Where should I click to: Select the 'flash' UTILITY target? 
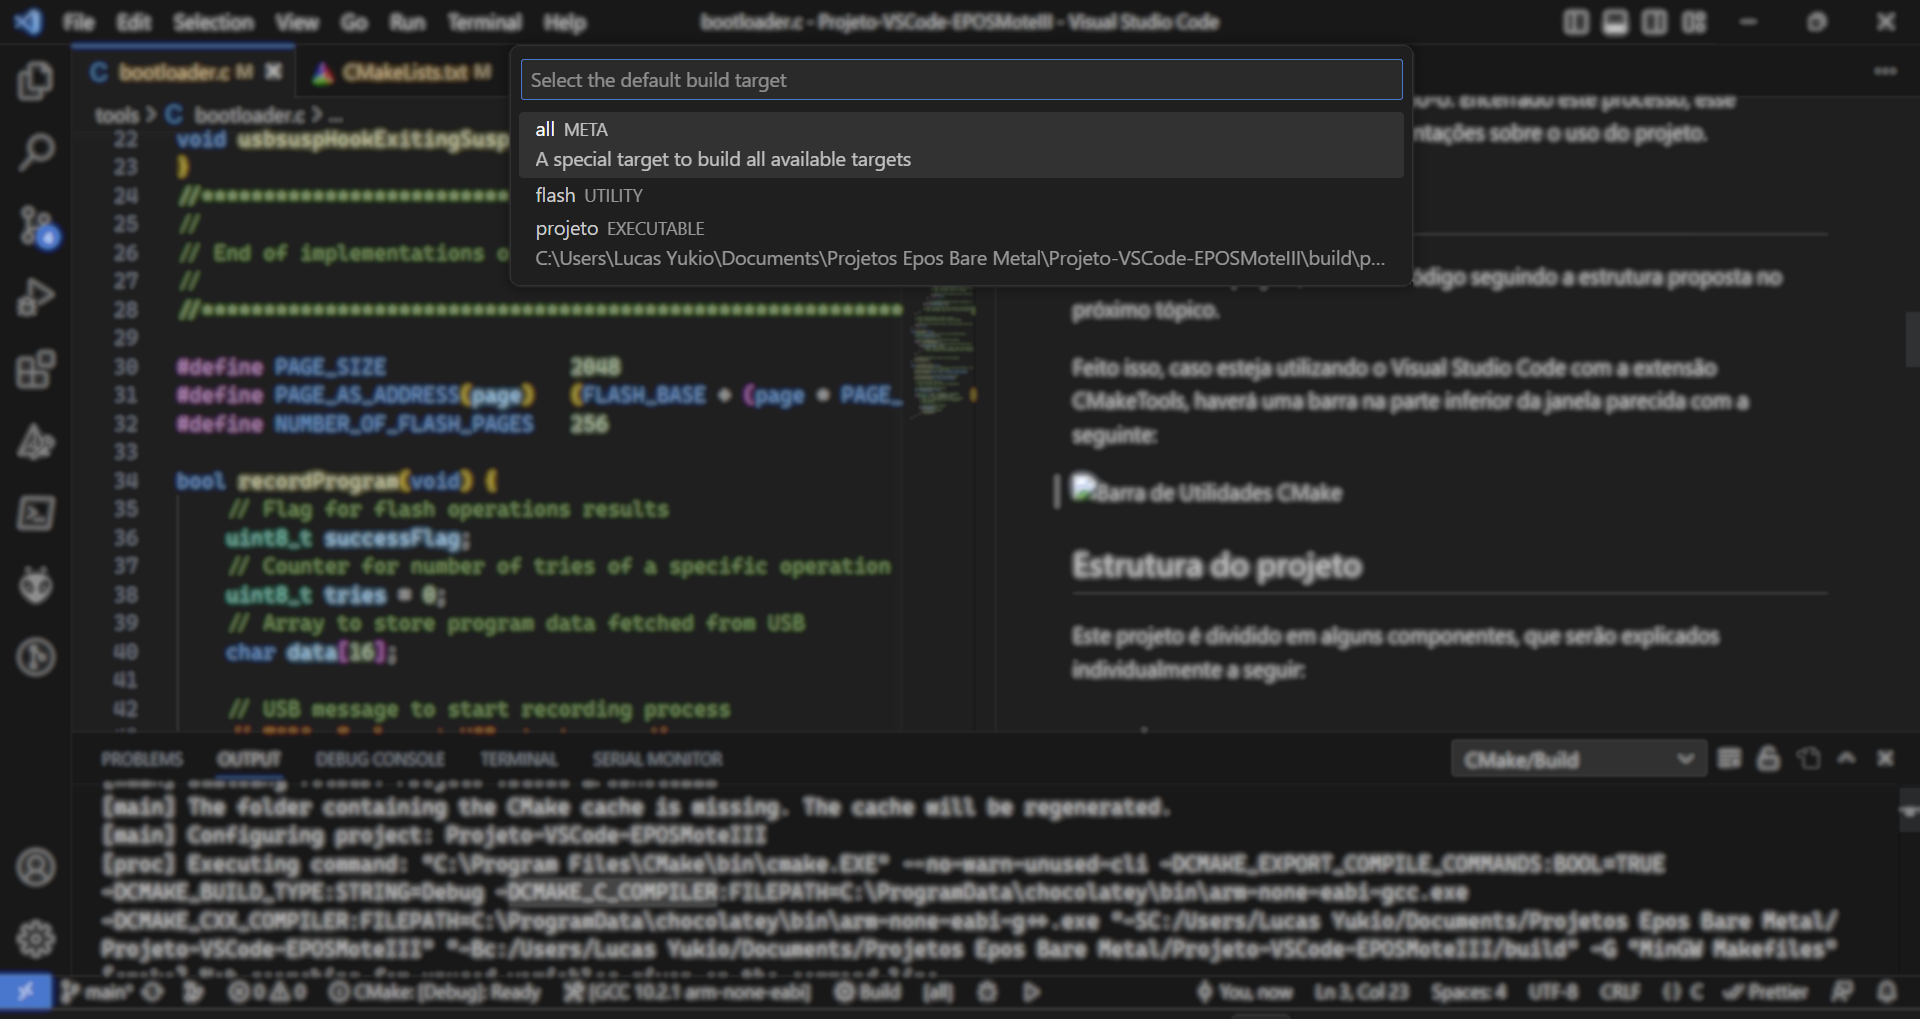pyautogui.click(x=961, y=195)
